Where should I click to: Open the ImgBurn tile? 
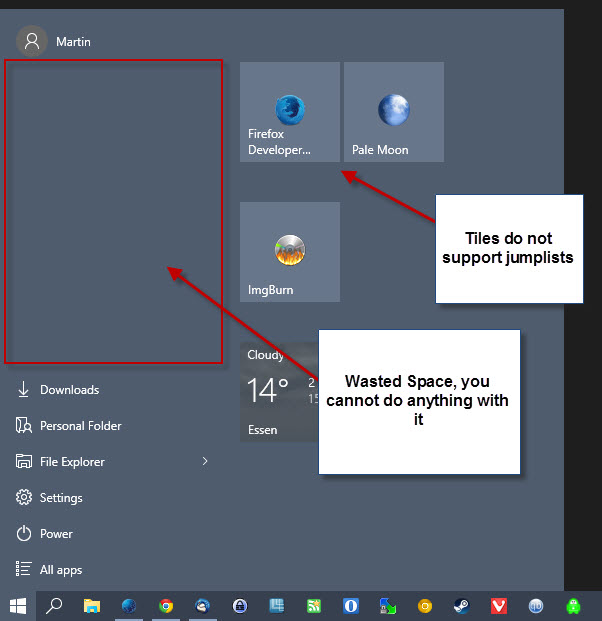click(290, 252)
